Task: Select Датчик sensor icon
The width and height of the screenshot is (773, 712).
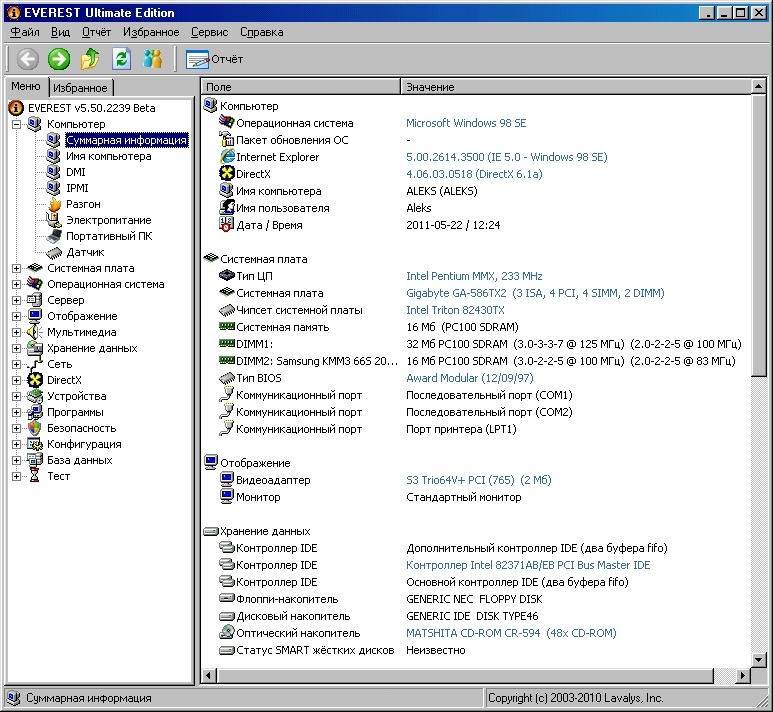Action: (x=53, y=252)
